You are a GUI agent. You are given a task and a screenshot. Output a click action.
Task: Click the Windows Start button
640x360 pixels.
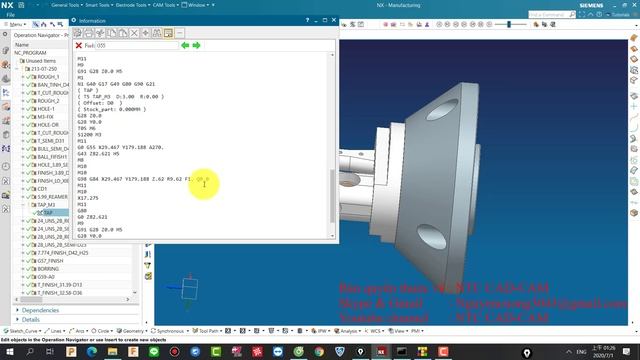click(x=9, y=351)
